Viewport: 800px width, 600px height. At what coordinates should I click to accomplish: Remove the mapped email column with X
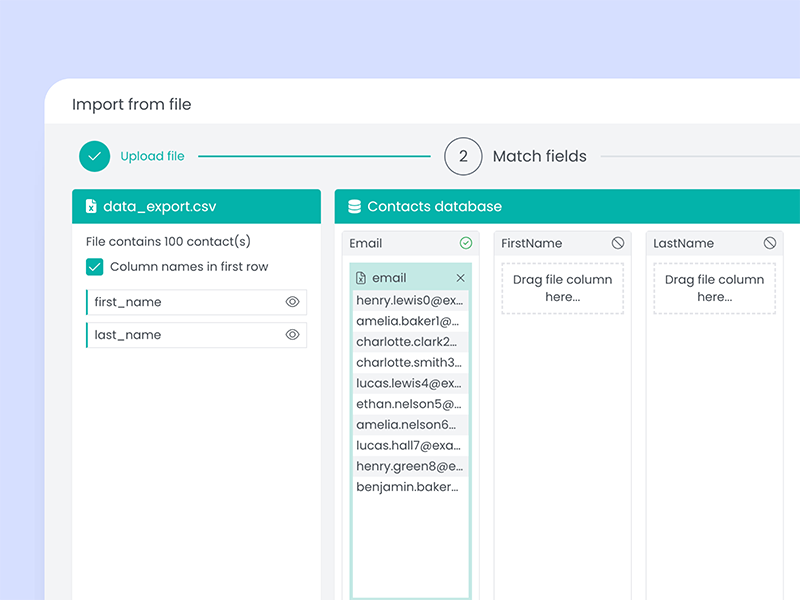pos(460,278)
